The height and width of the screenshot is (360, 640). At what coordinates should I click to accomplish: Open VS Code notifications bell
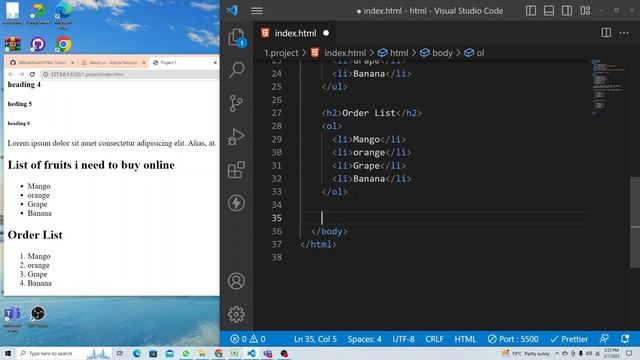[625, 339]
